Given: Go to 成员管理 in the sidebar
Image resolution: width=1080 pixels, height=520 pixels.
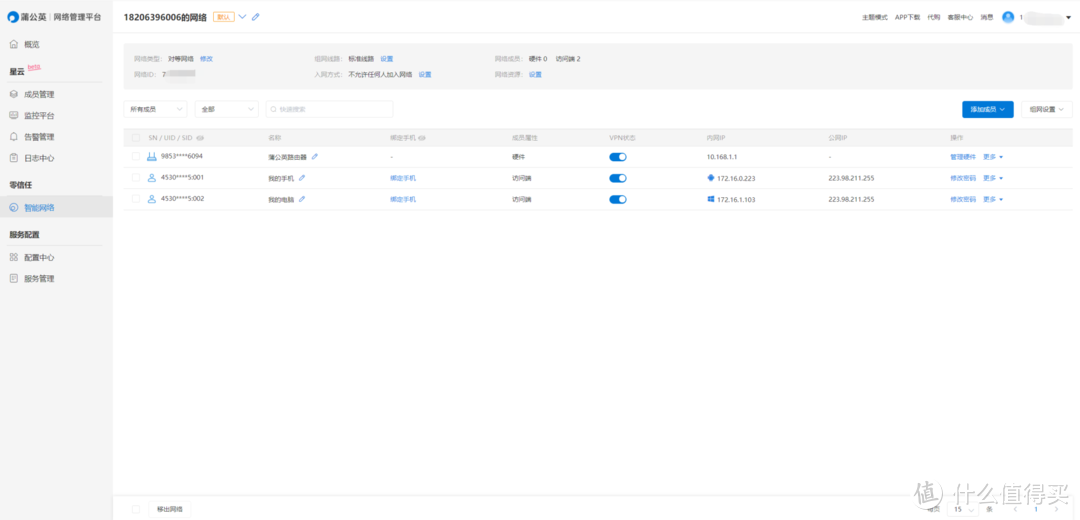Looking at the screenshot, I should tap(39, 95).
